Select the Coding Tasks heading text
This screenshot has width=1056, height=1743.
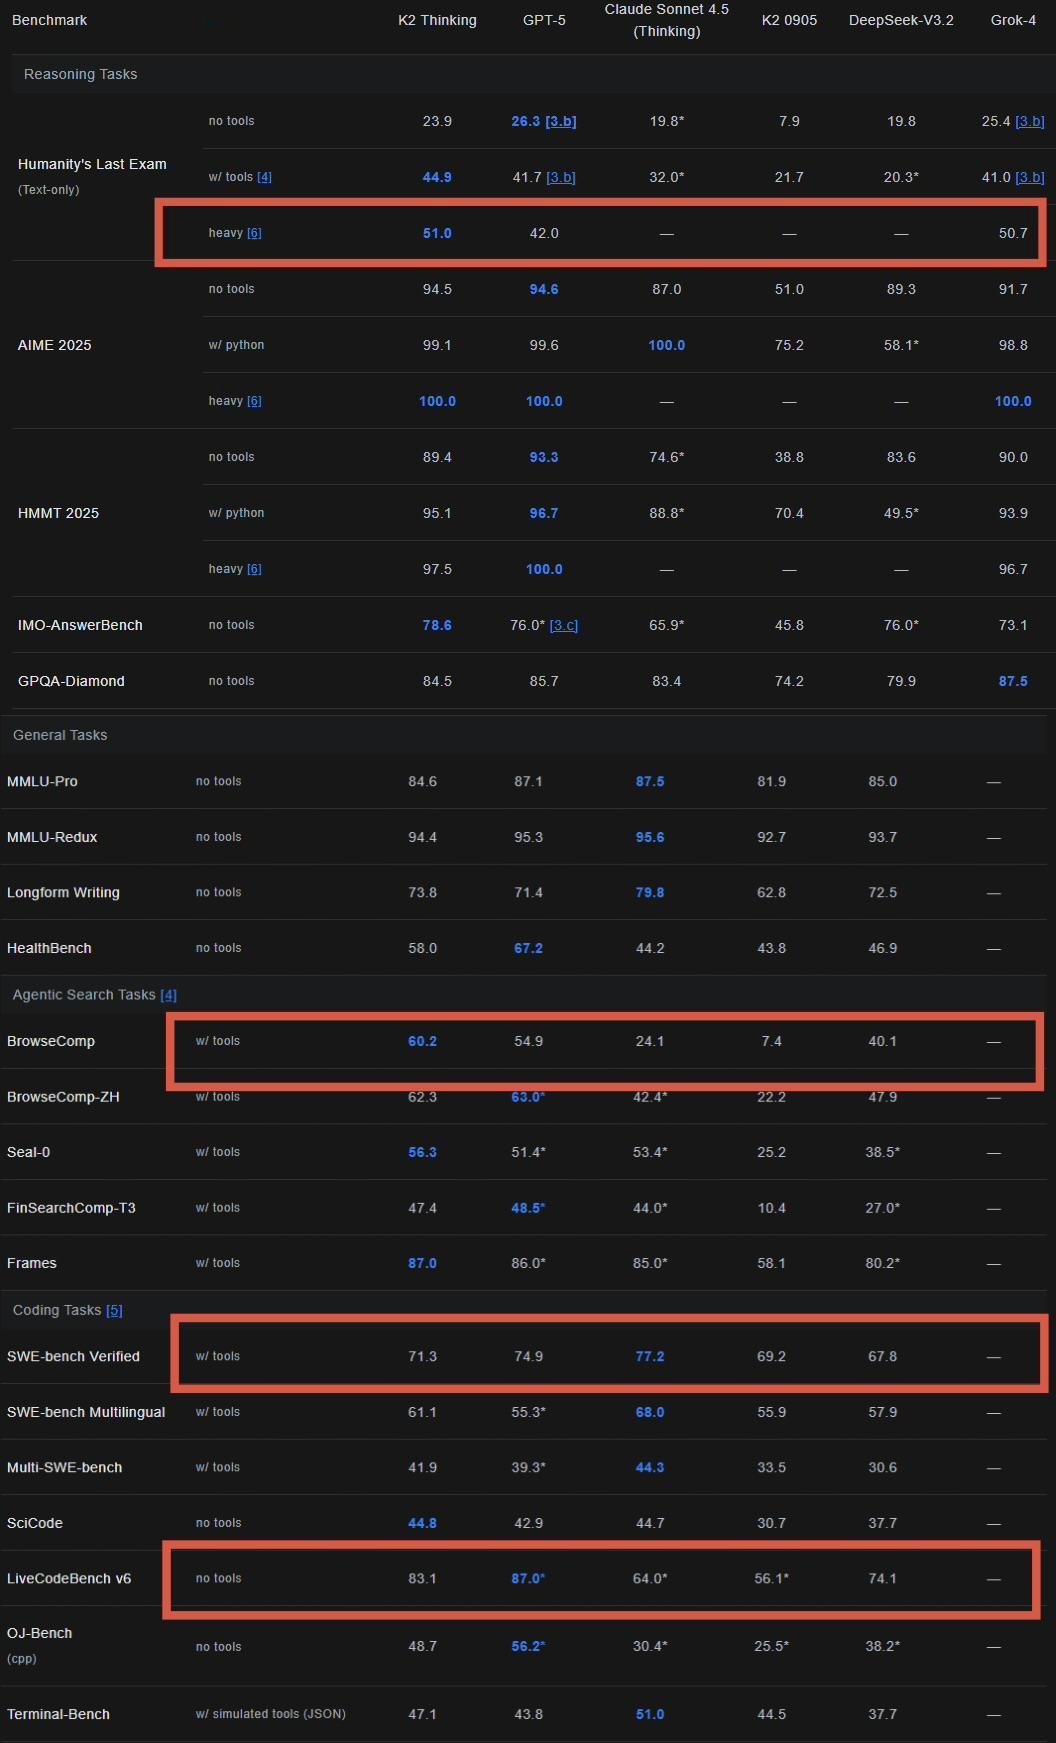pyautogui.click(x=57, y=1310)
